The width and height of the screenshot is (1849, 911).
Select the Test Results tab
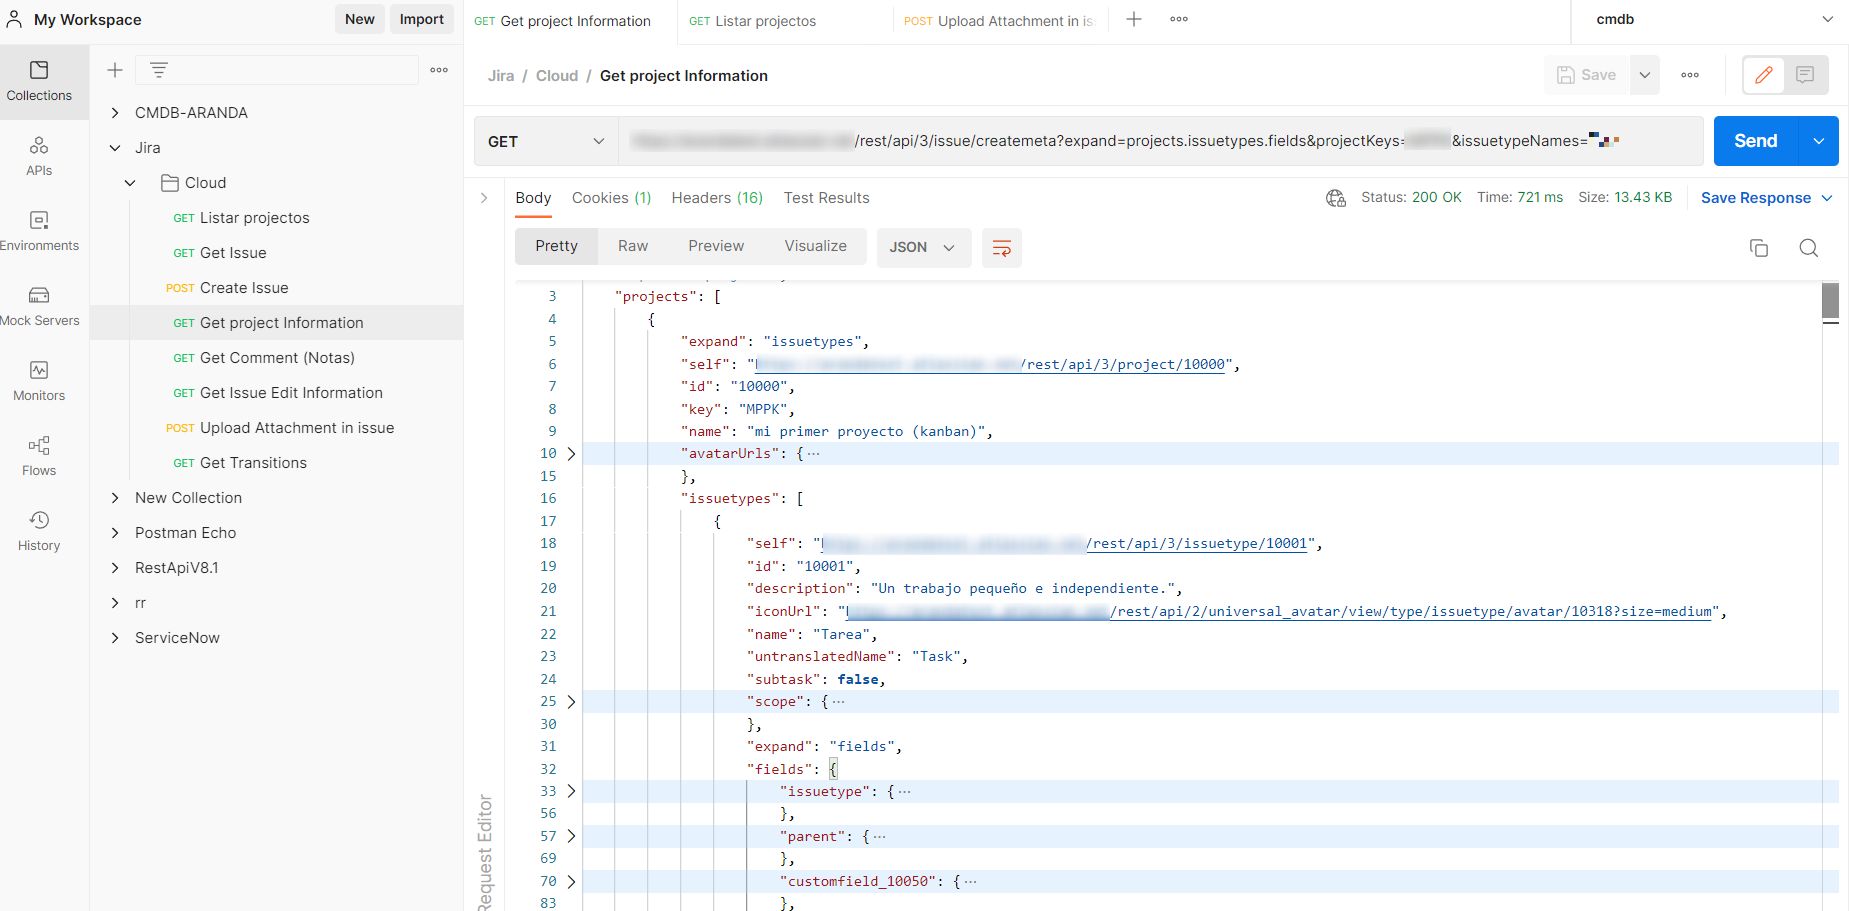point(826,198)
